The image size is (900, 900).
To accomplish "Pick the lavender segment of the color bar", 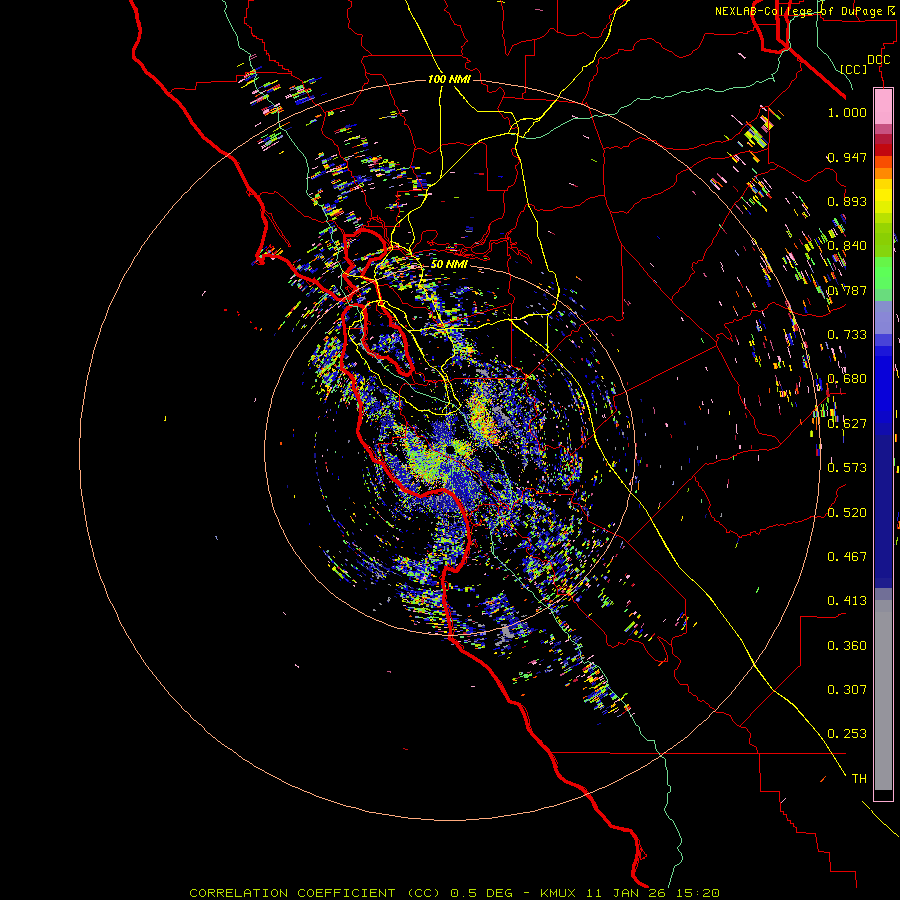I will coord(883,317).
